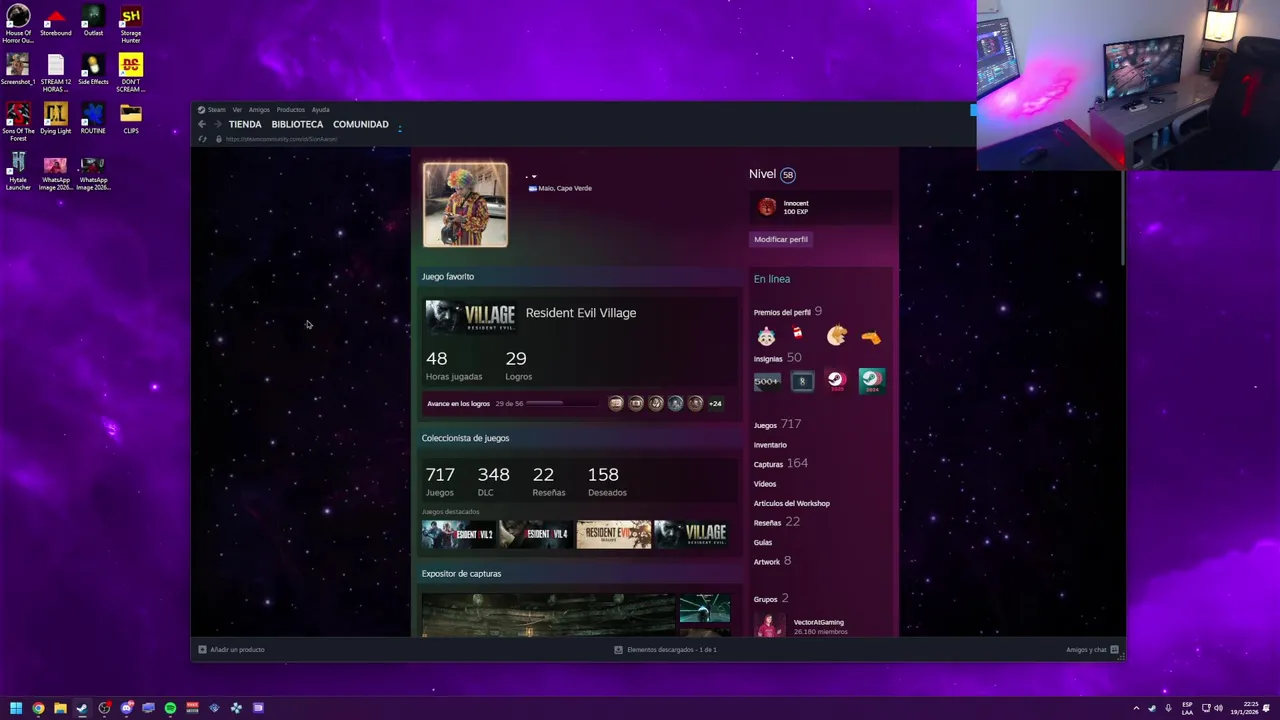Open Resident Evil 4 featured game thumbnail
This screenshot has width=1280, height=720.
tap(536, 535)
